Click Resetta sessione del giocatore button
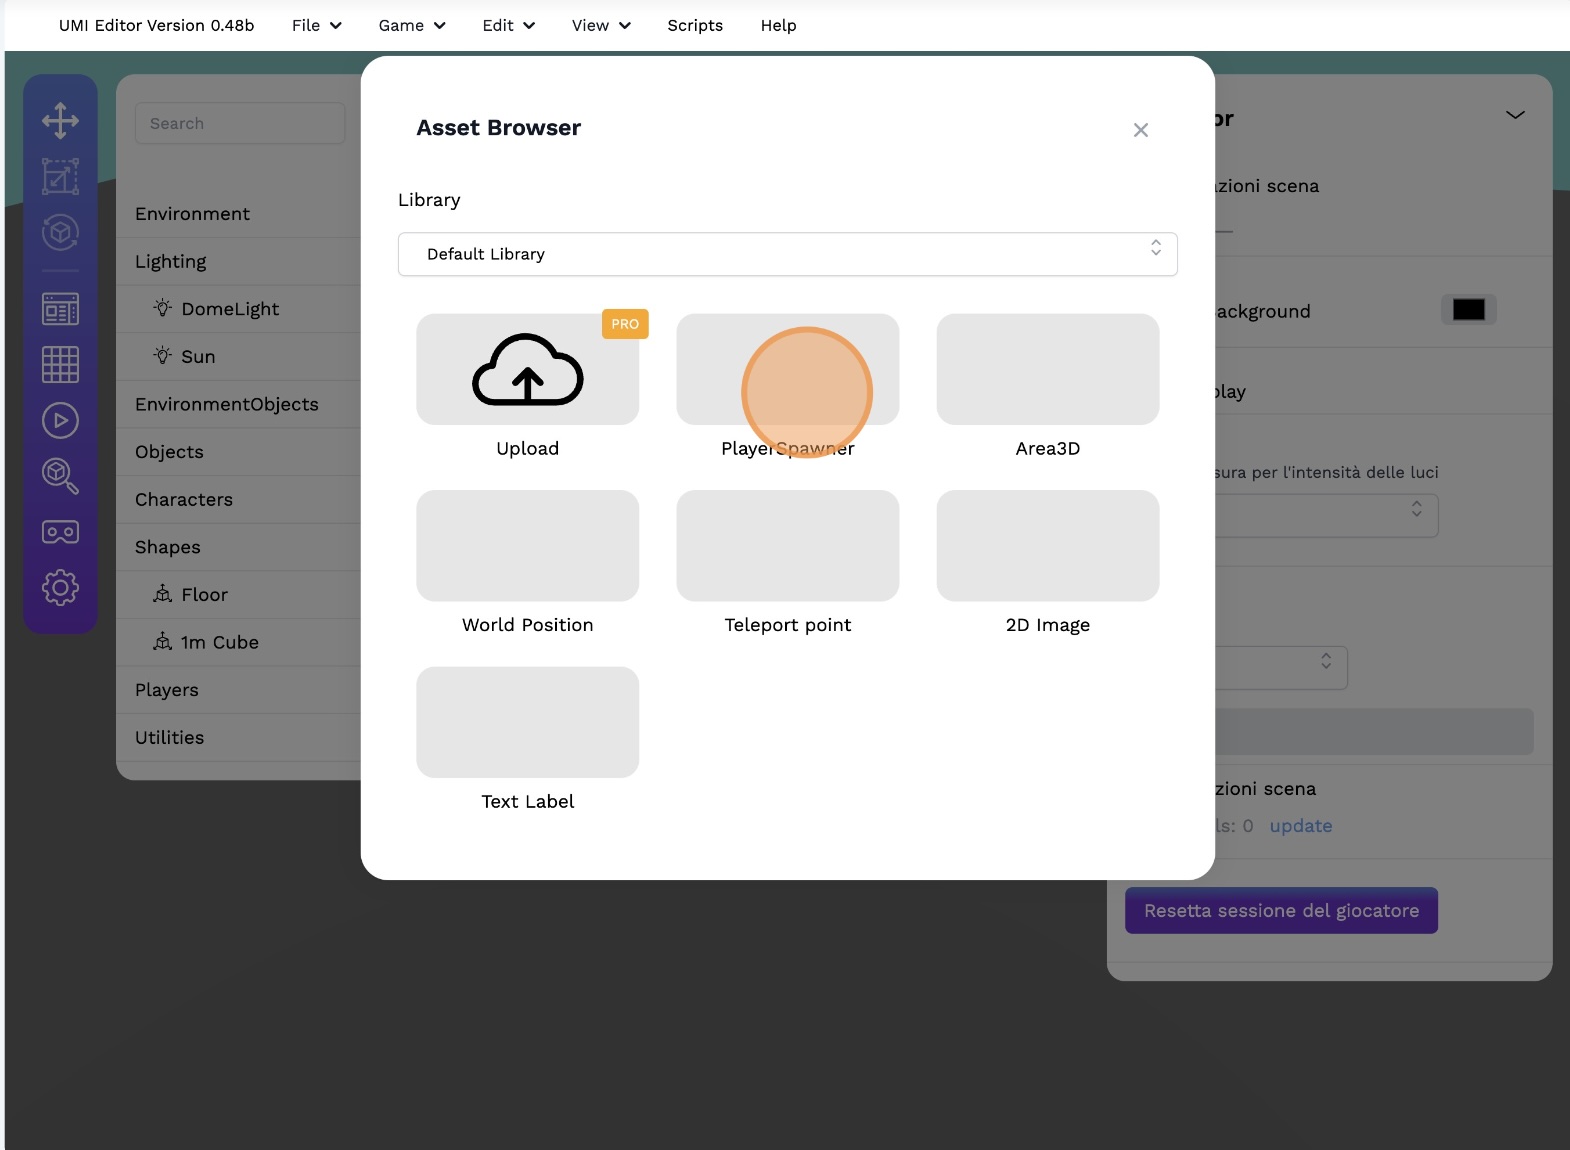Image resolution: width=1570 pixels, height=1150 pixels. 1281,911
